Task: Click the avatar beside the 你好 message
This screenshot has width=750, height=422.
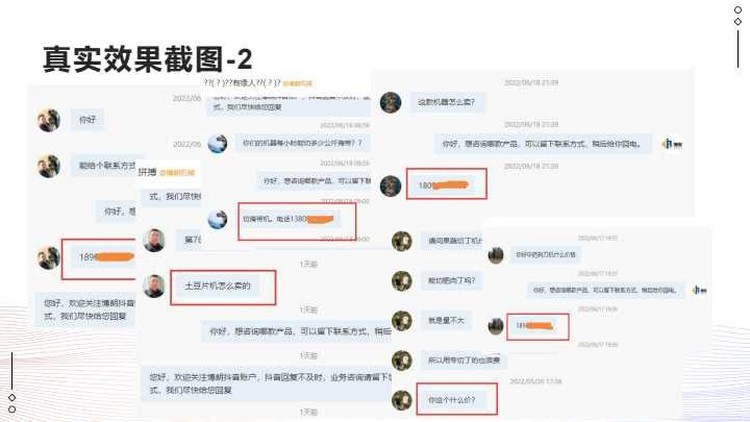Action: click(49, 120)
